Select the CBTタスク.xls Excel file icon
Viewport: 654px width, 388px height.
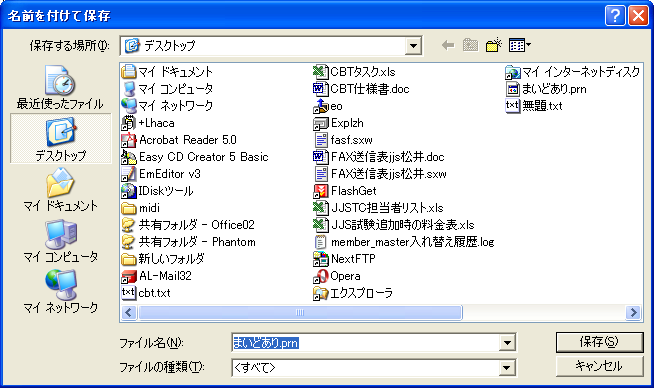(x=320, y=72)
